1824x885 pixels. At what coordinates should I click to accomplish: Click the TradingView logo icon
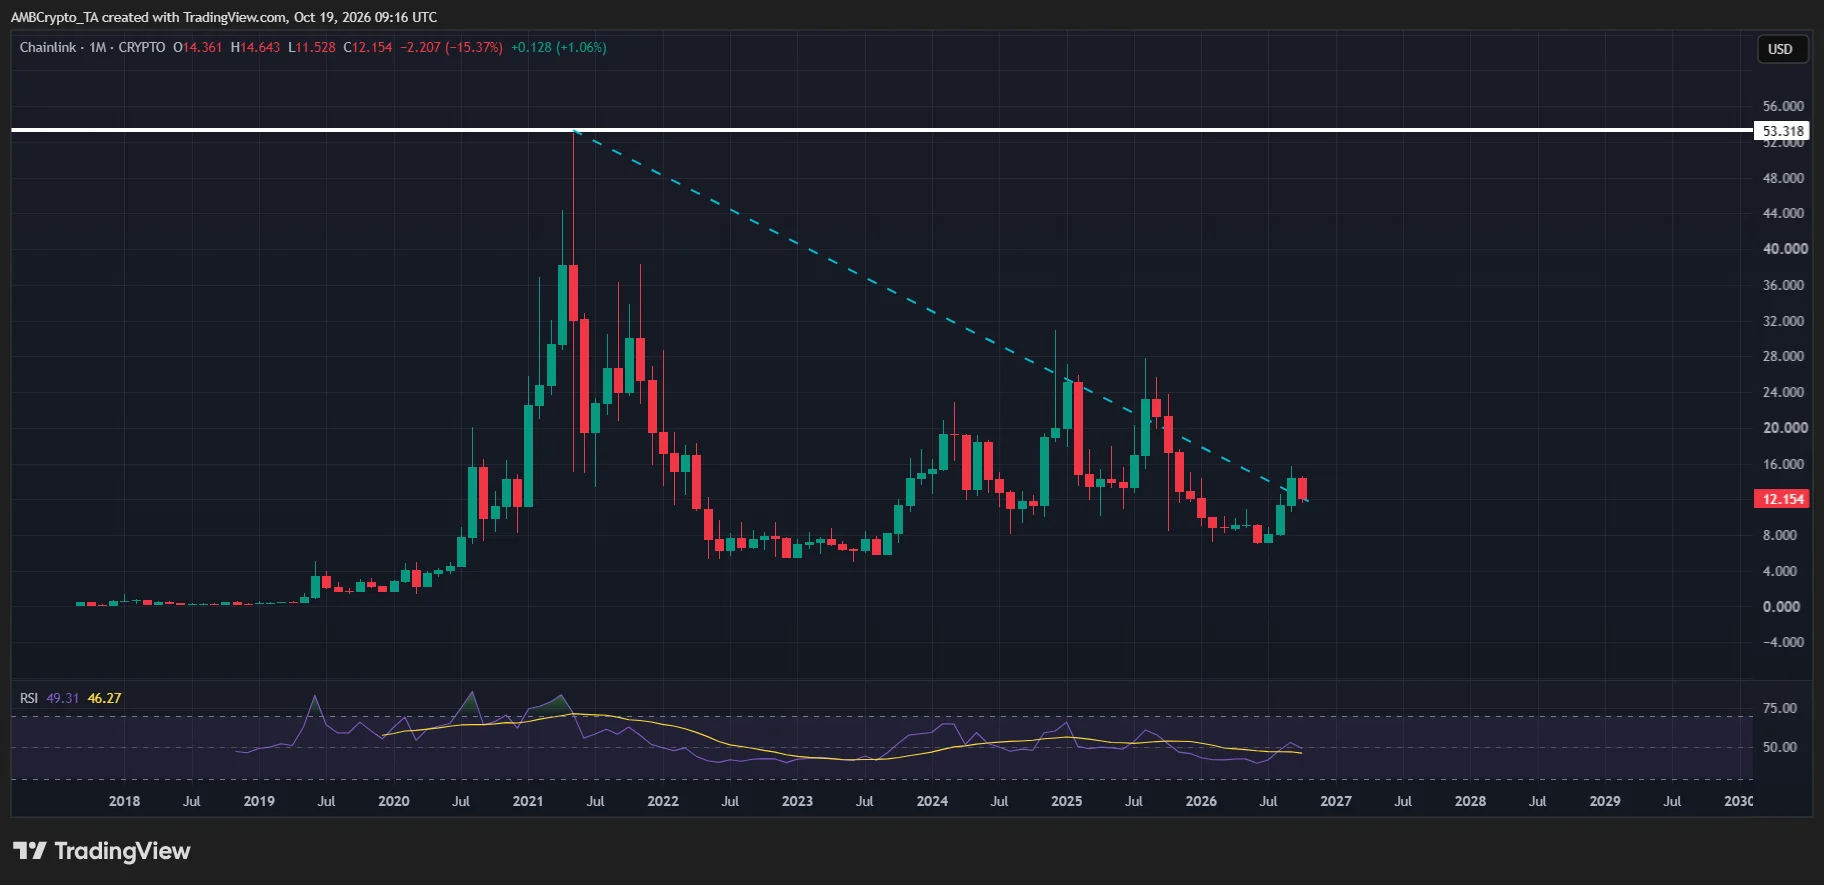click(30, 851)
